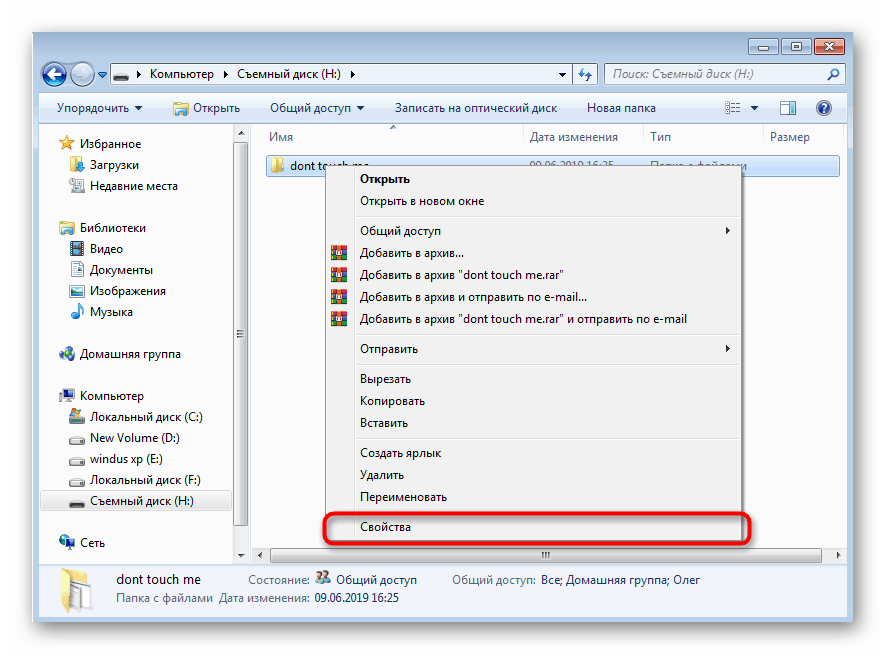Click Новая папка button

coord(621,108)
